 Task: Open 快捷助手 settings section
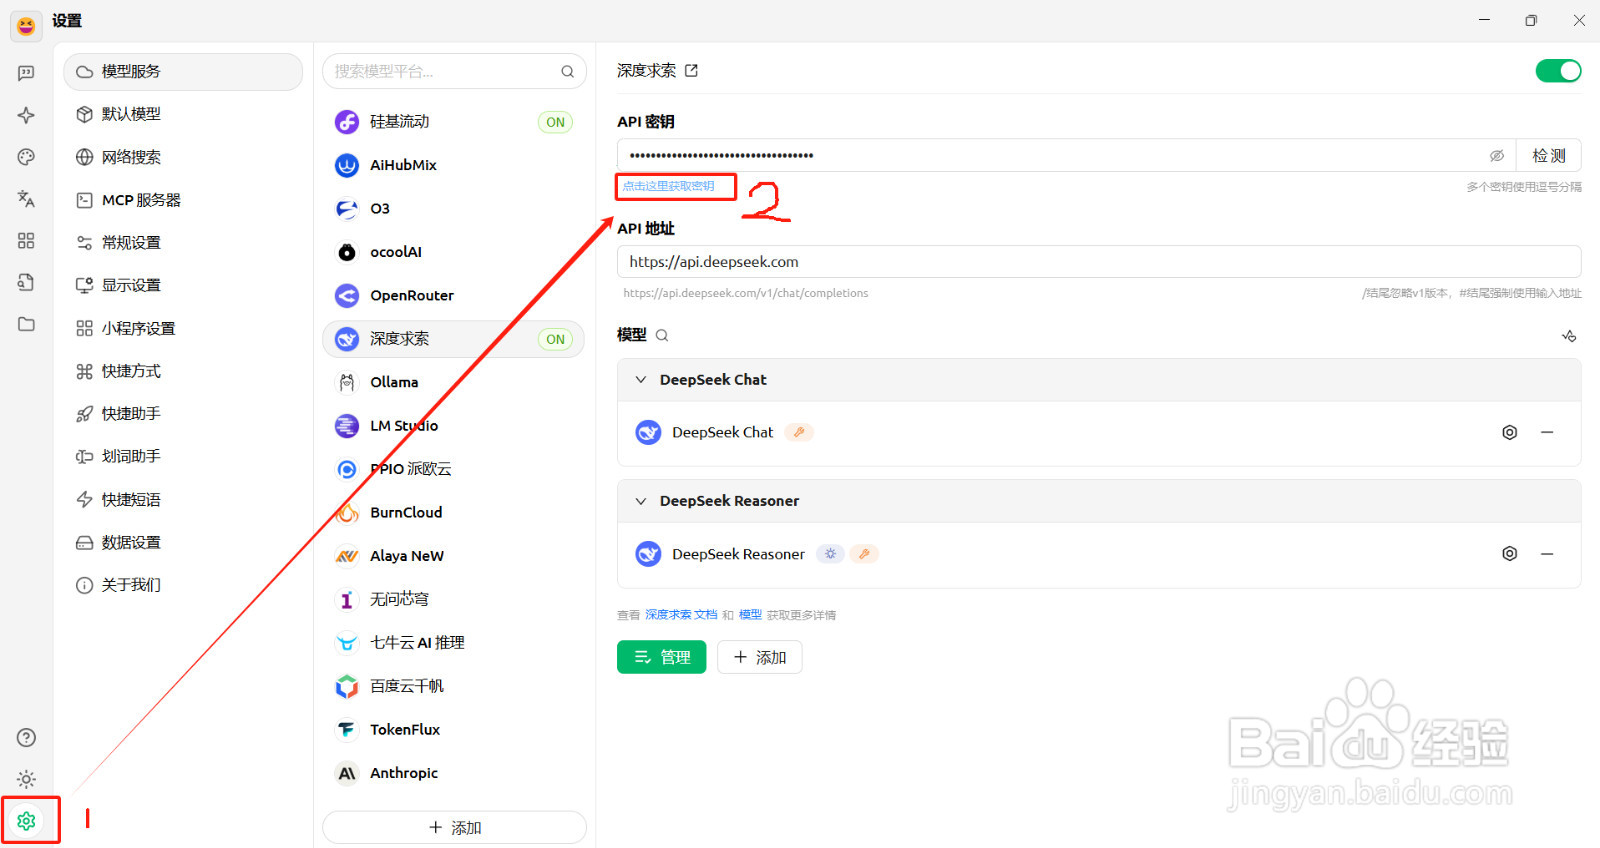point(183,414)
